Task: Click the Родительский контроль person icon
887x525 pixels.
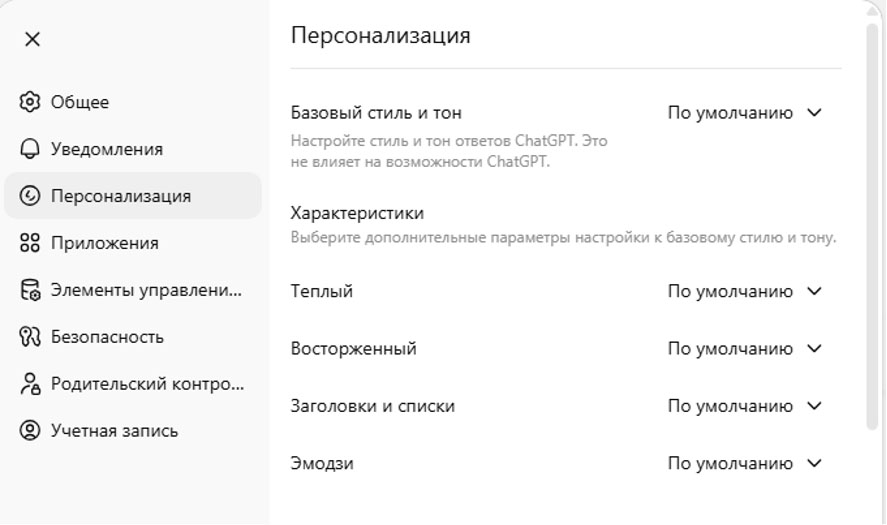Action: pos(30,384)
